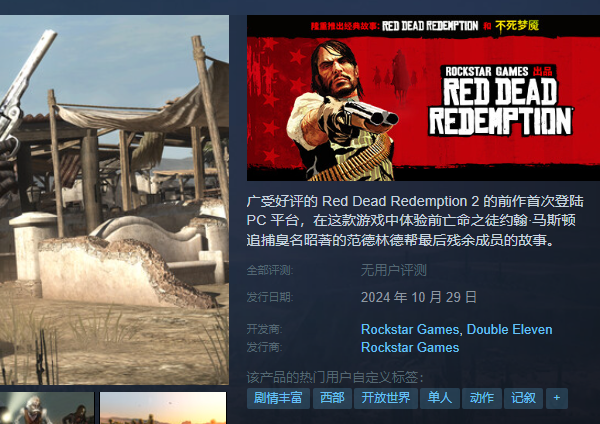600x424 pixels.
Task: Select the 剧情丰富 tag
Action: (278, 398)
